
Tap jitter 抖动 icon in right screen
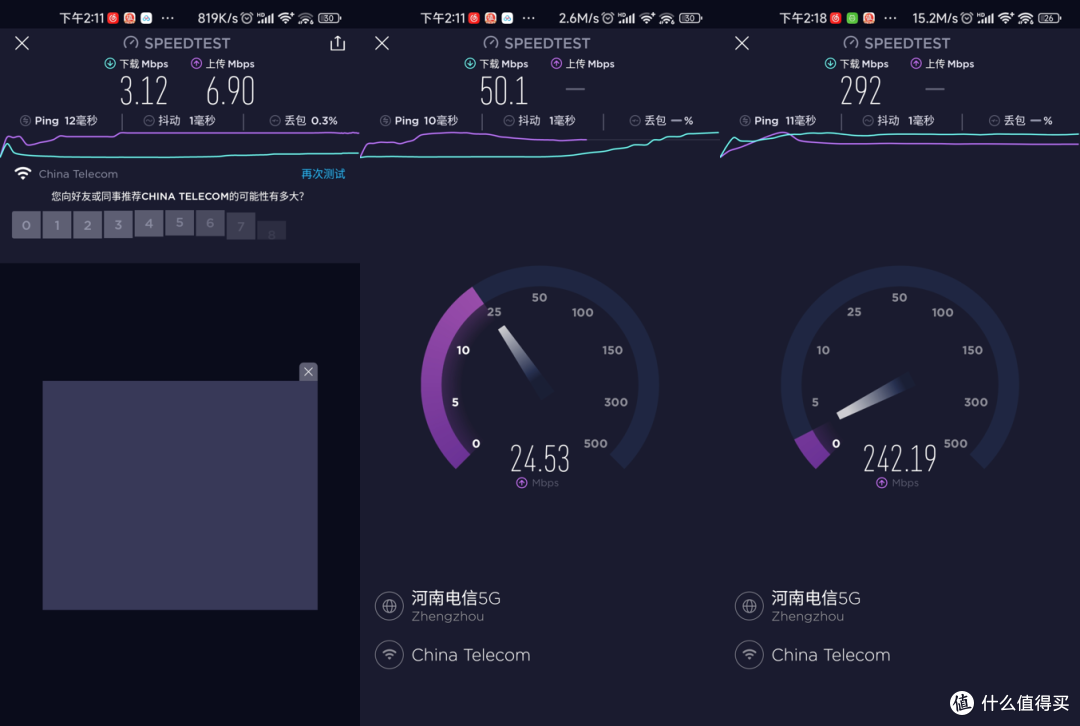[x=869, y=121]
